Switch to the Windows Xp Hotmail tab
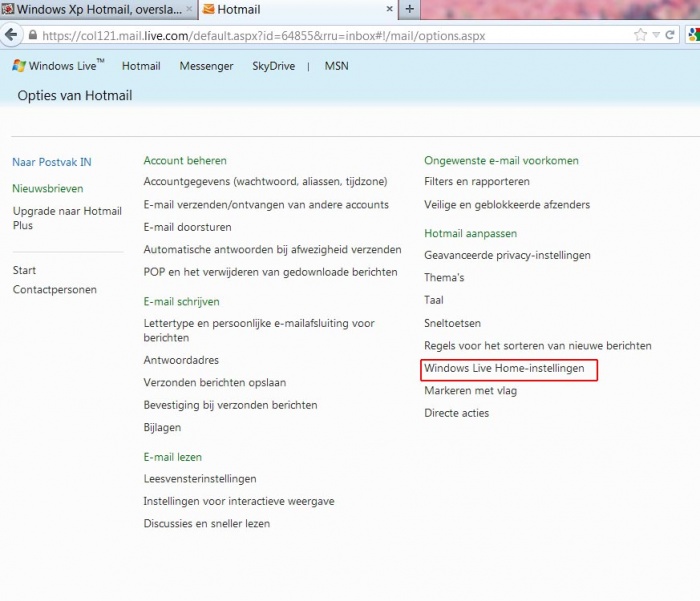Image resolution: width=700 pixels, height=601 pixels. (x=98, y=9)
